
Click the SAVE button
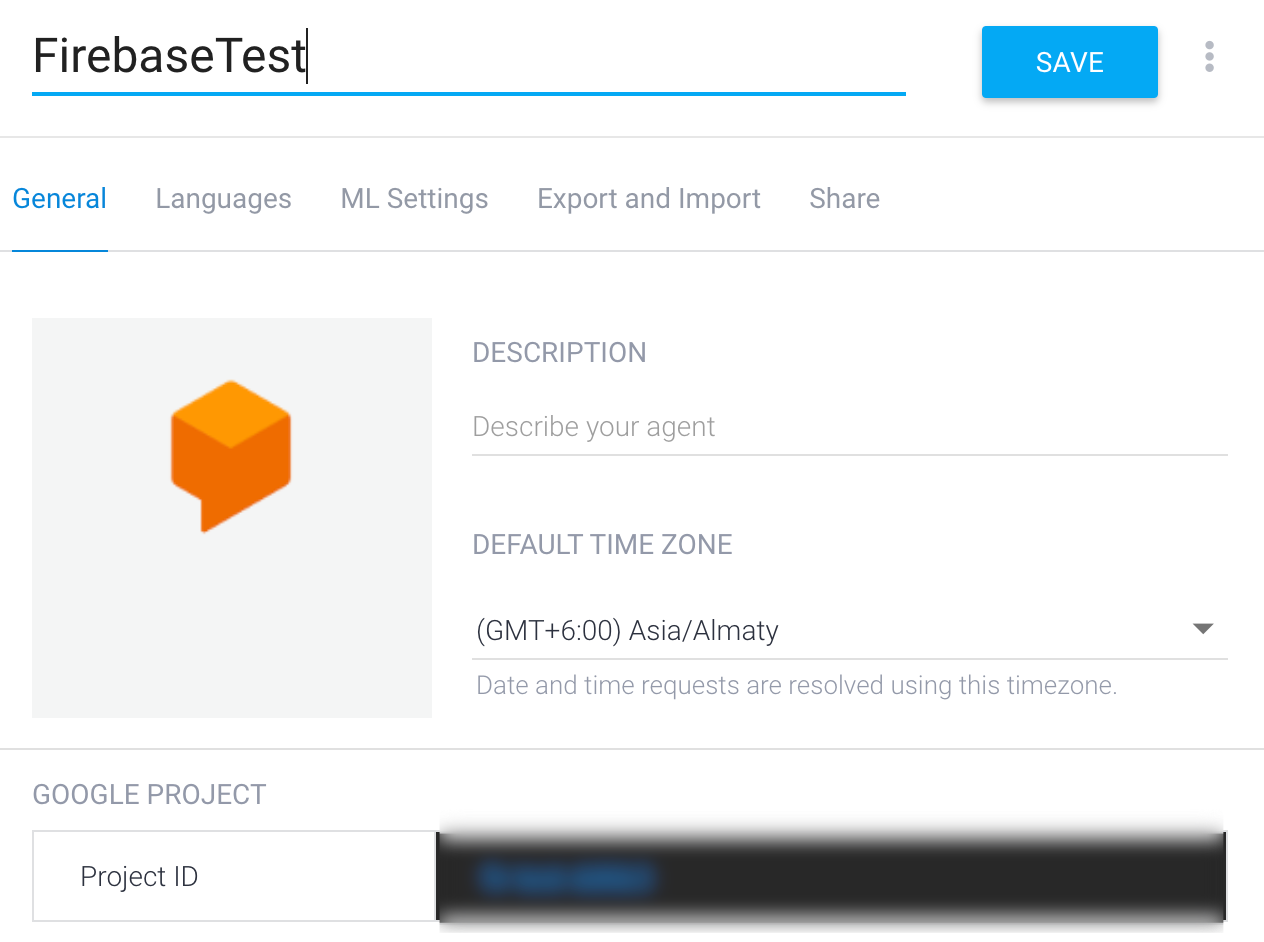point(1069,62)
